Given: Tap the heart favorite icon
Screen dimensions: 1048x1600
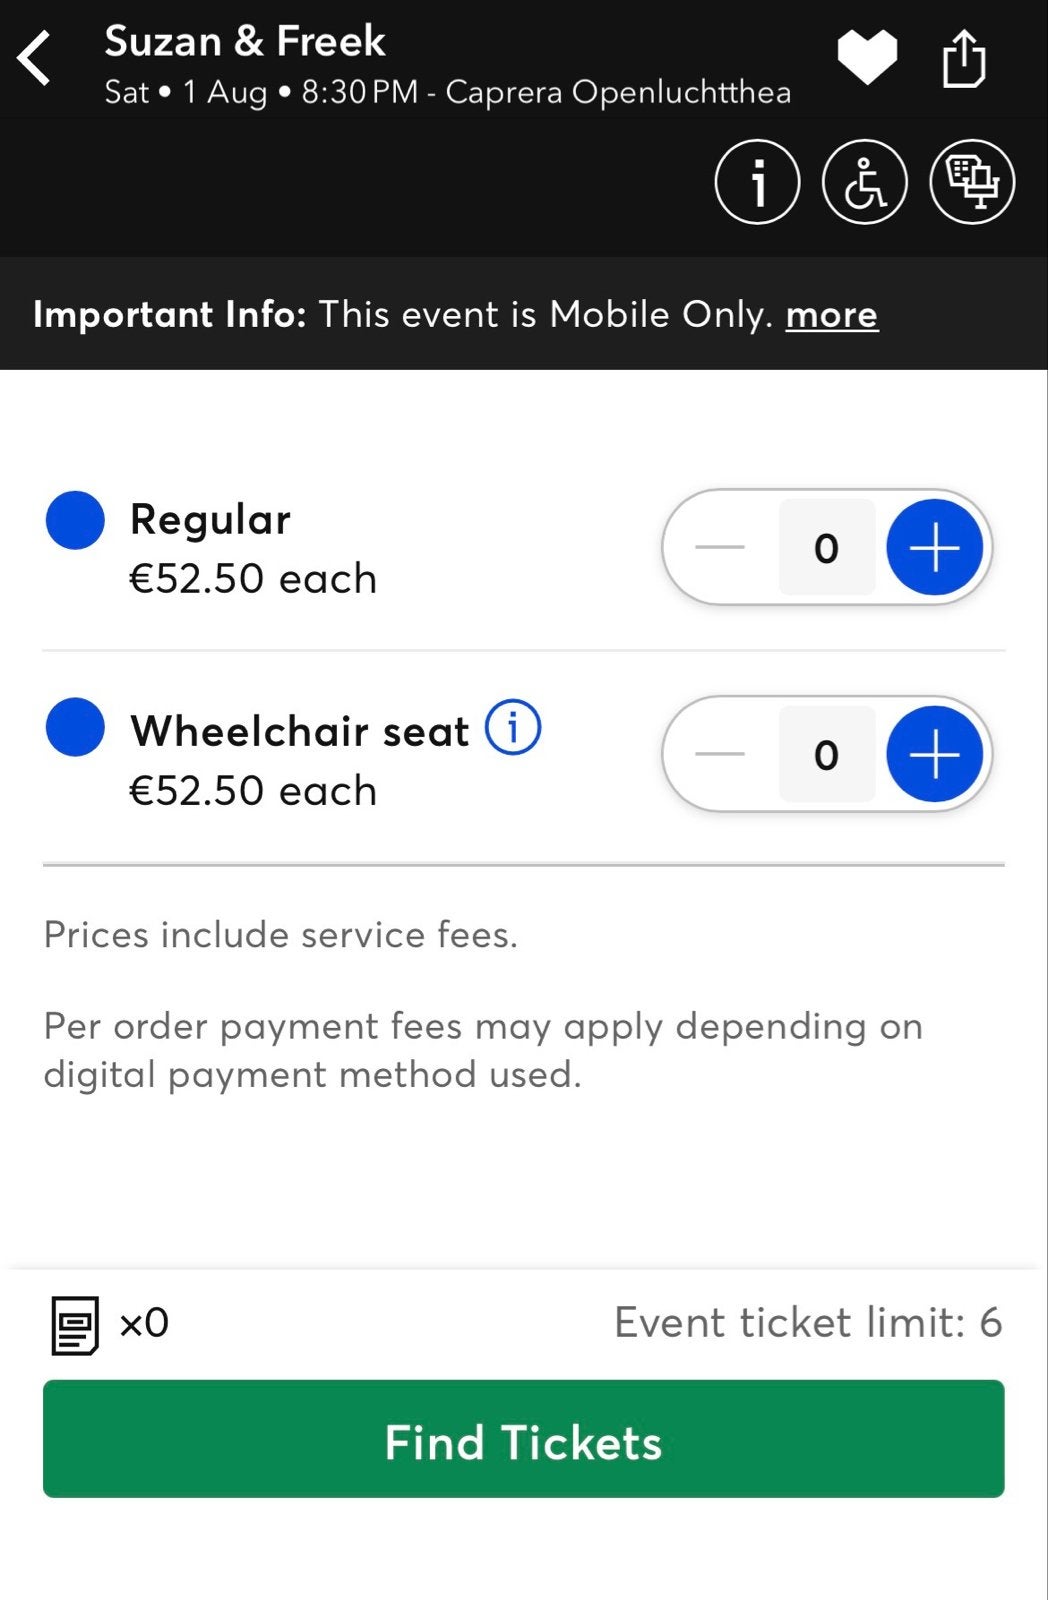Looking at the screenshot, I should pyautogui.click(x=867, y=57).
